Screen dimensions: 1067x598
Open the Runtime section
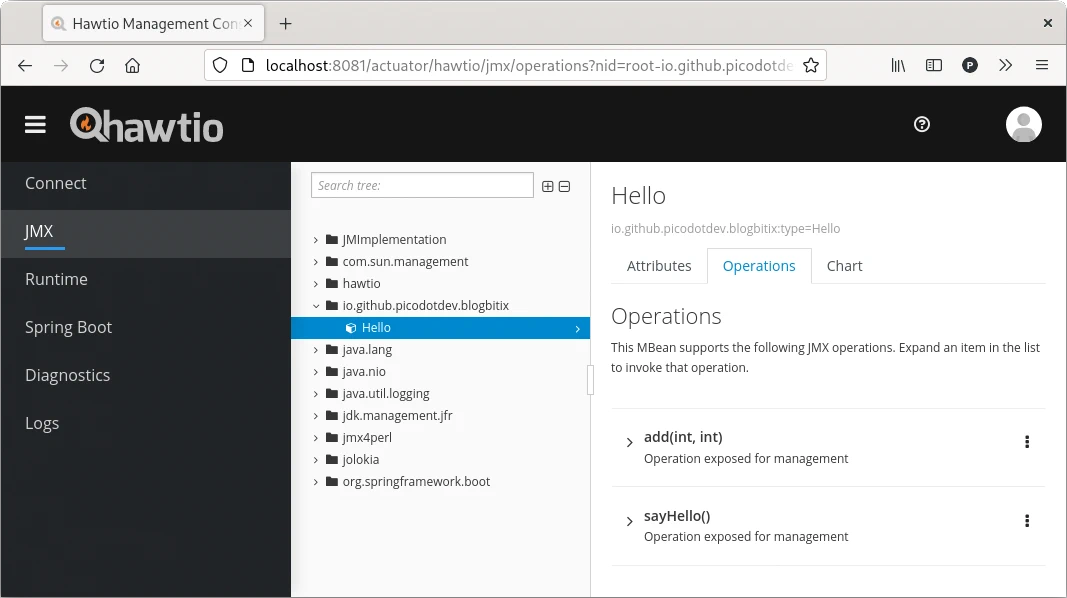tap(56, 279)
